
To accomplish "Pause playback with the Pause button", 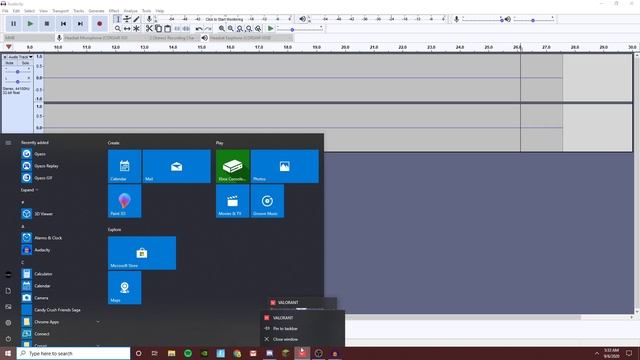I will pos(13,24).
